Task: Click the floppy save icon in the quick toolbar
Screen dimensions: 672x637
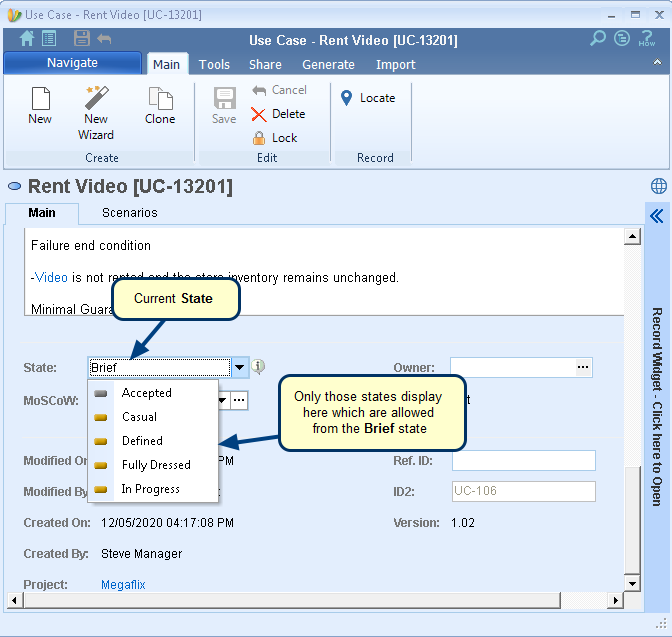Action: (81, 38)
